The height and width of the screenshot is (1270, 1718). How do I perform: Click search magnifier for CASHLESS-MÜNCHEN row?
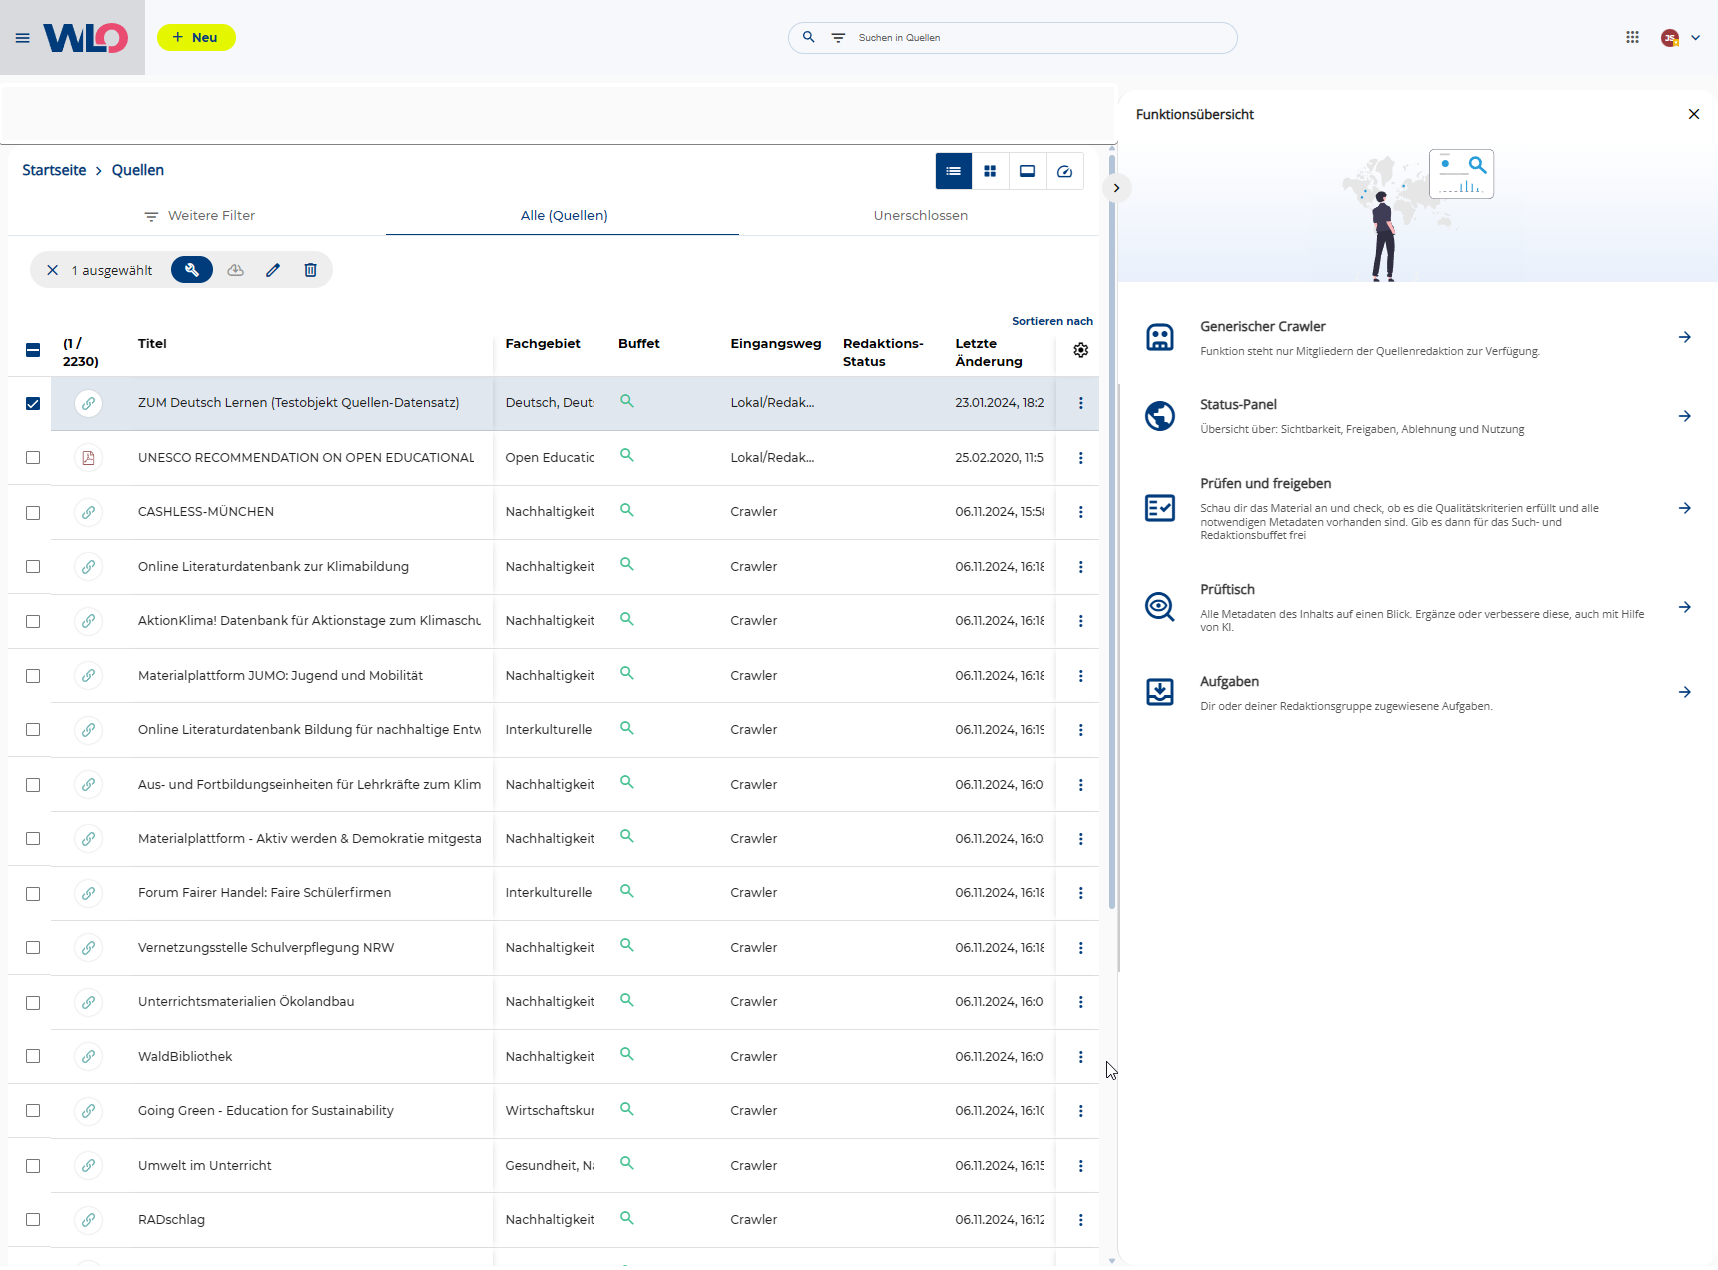[627, 510]
